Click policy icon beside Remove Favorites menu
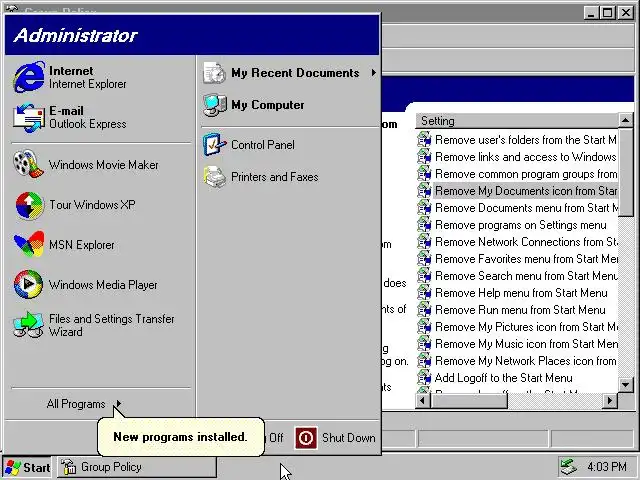Image resolution: width=640 pixels, height=480 pixels. click(424, 259)
